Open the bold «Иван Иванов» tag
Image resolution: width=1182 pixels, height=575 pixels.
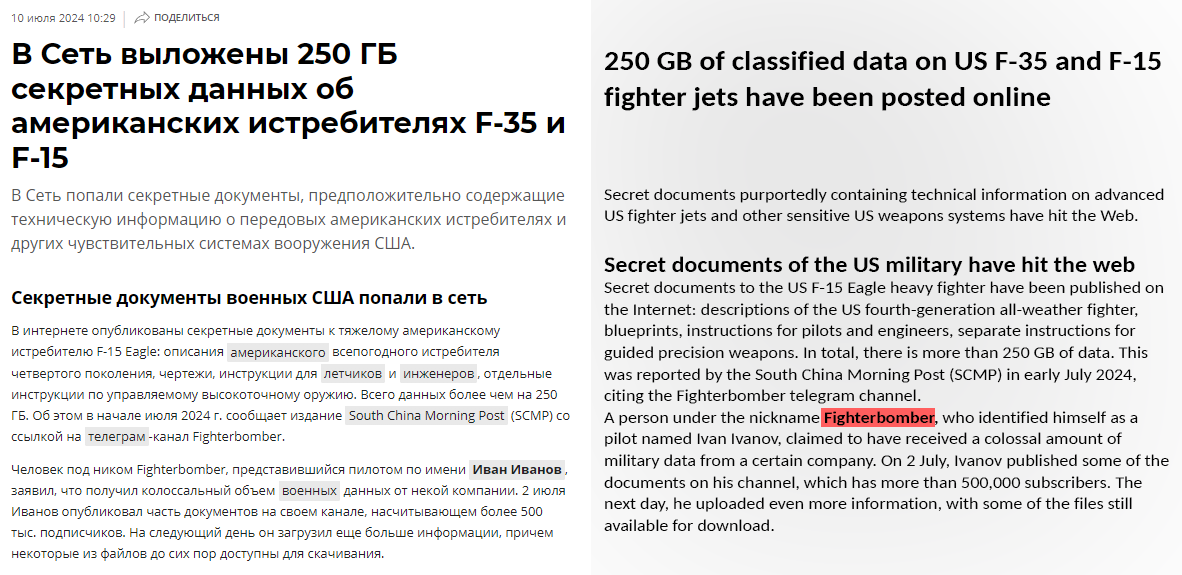[518, 469]
